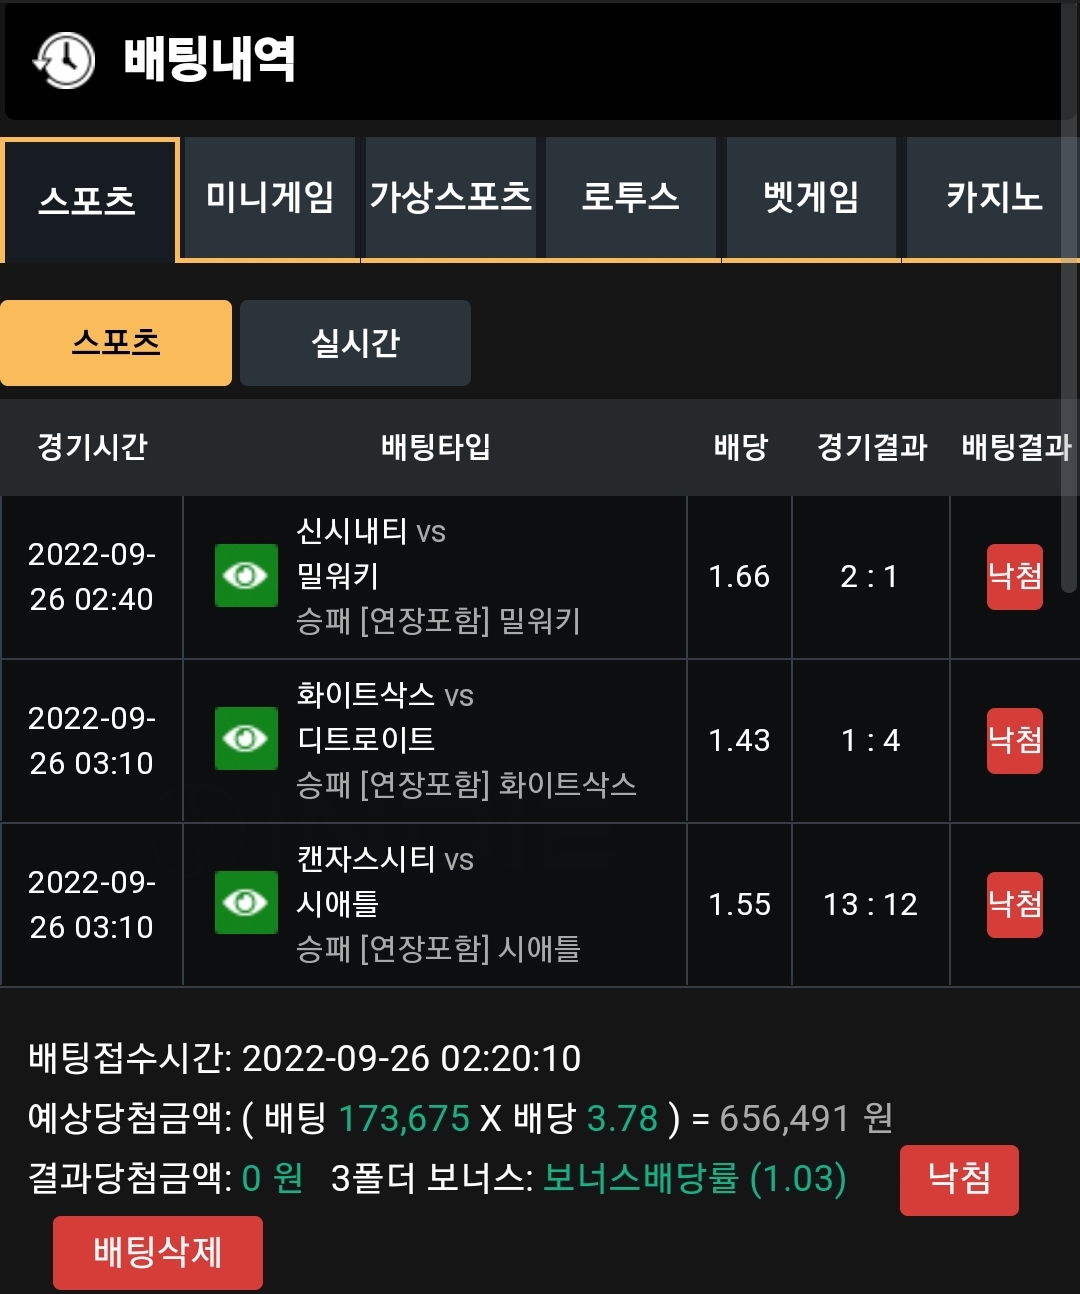
Task: Toggle eye icon for 캔자스시티 vs 시애틀
Action: [x=246, y=902]
